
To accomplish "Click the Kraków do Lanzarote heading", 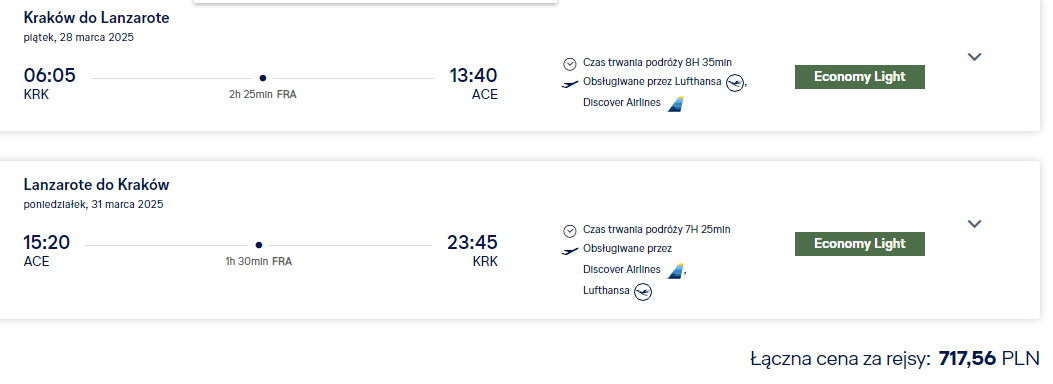I will pos(96,18).
